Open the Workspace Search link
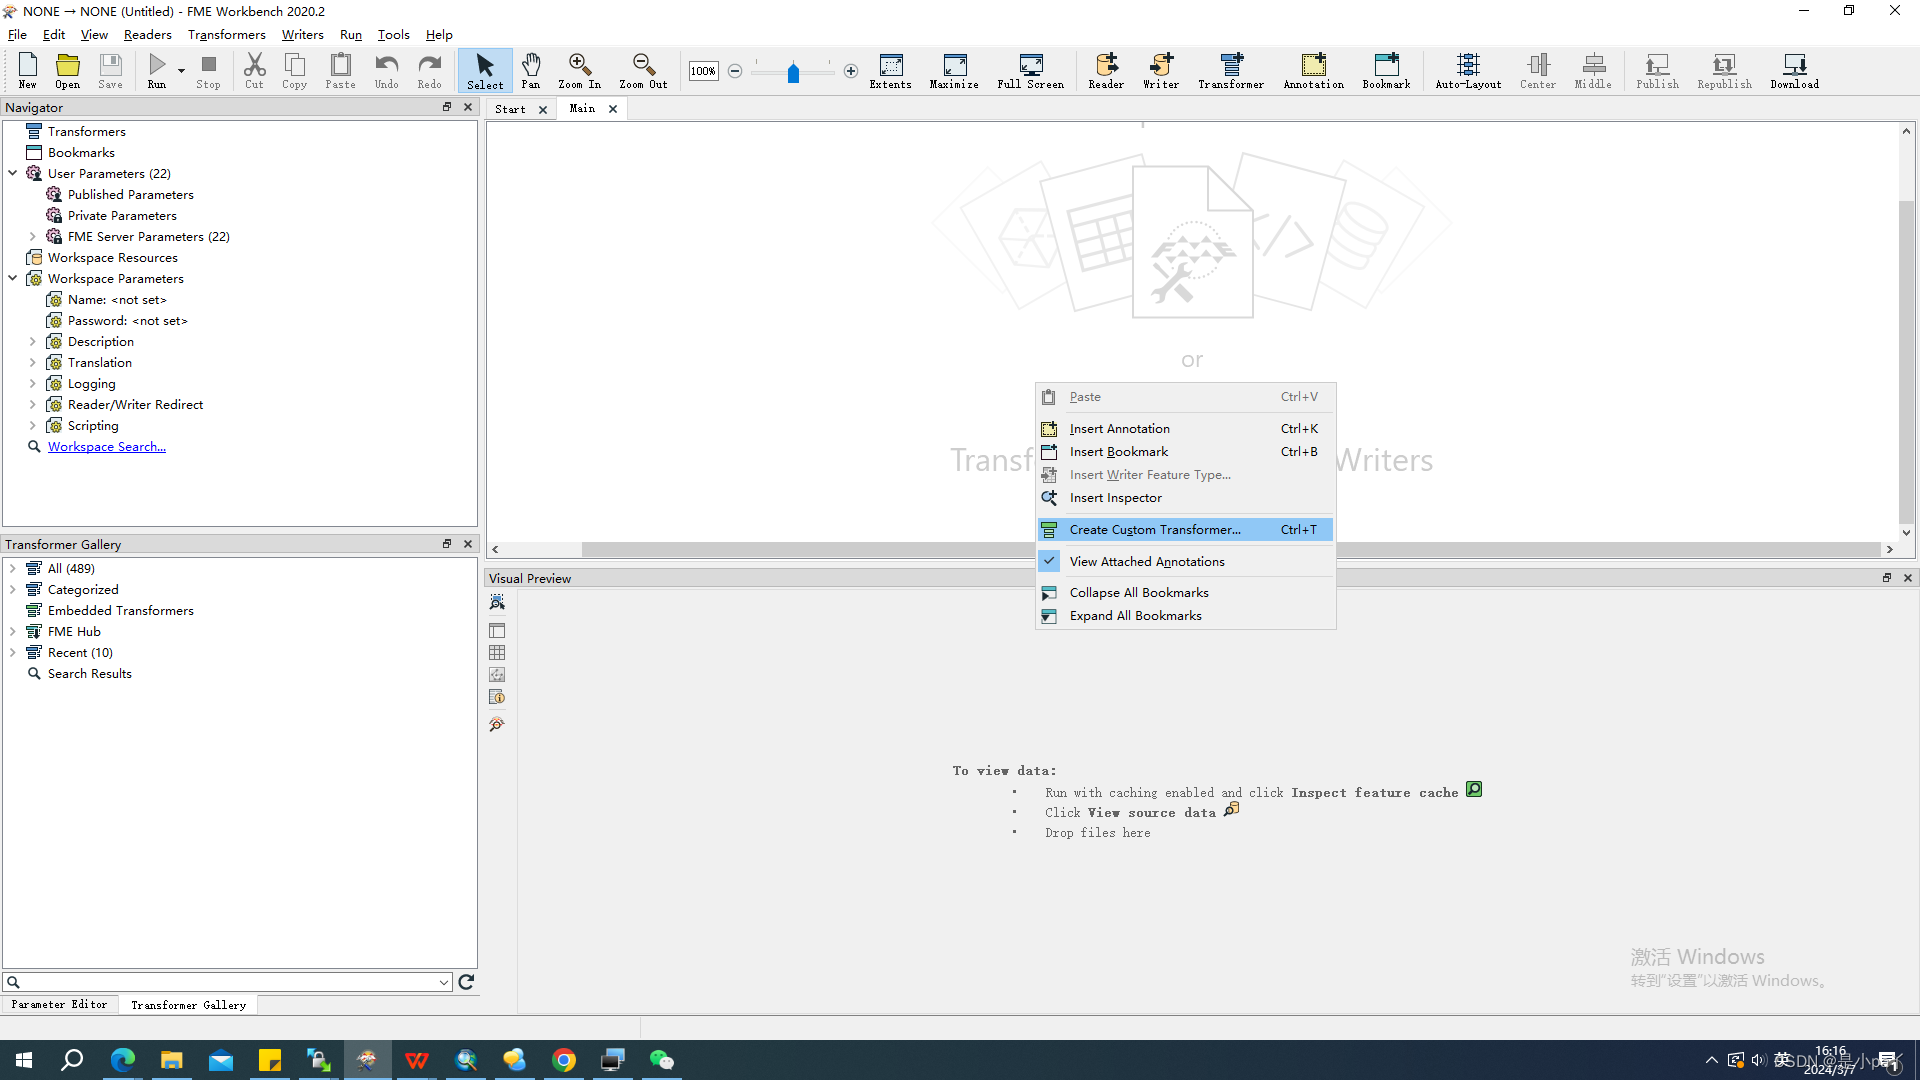This screenshot has width=1920, height=1080. coord(107,447)
